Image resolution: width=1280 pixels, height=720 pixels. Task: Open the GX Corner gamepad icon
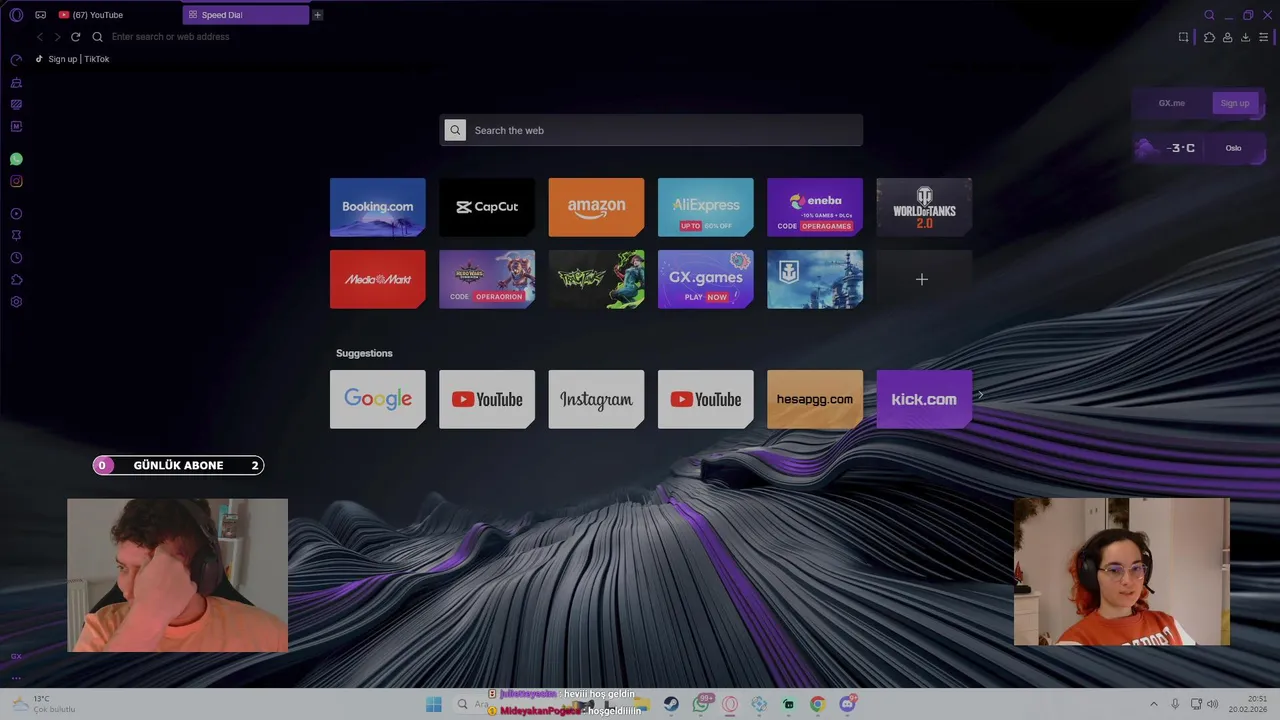pos(40,15)
